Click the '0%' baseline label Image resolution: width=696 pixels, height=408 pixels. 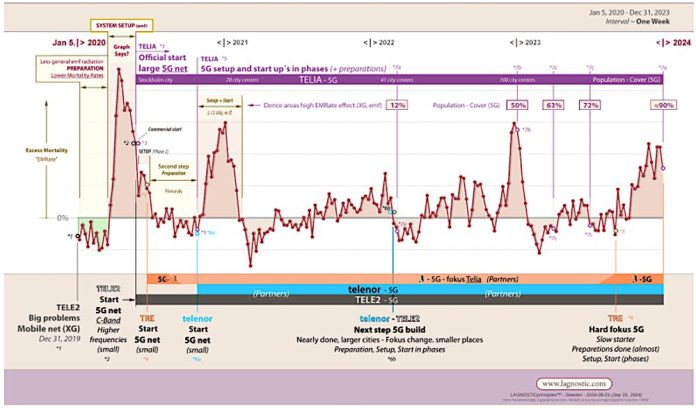pos(63,218)
